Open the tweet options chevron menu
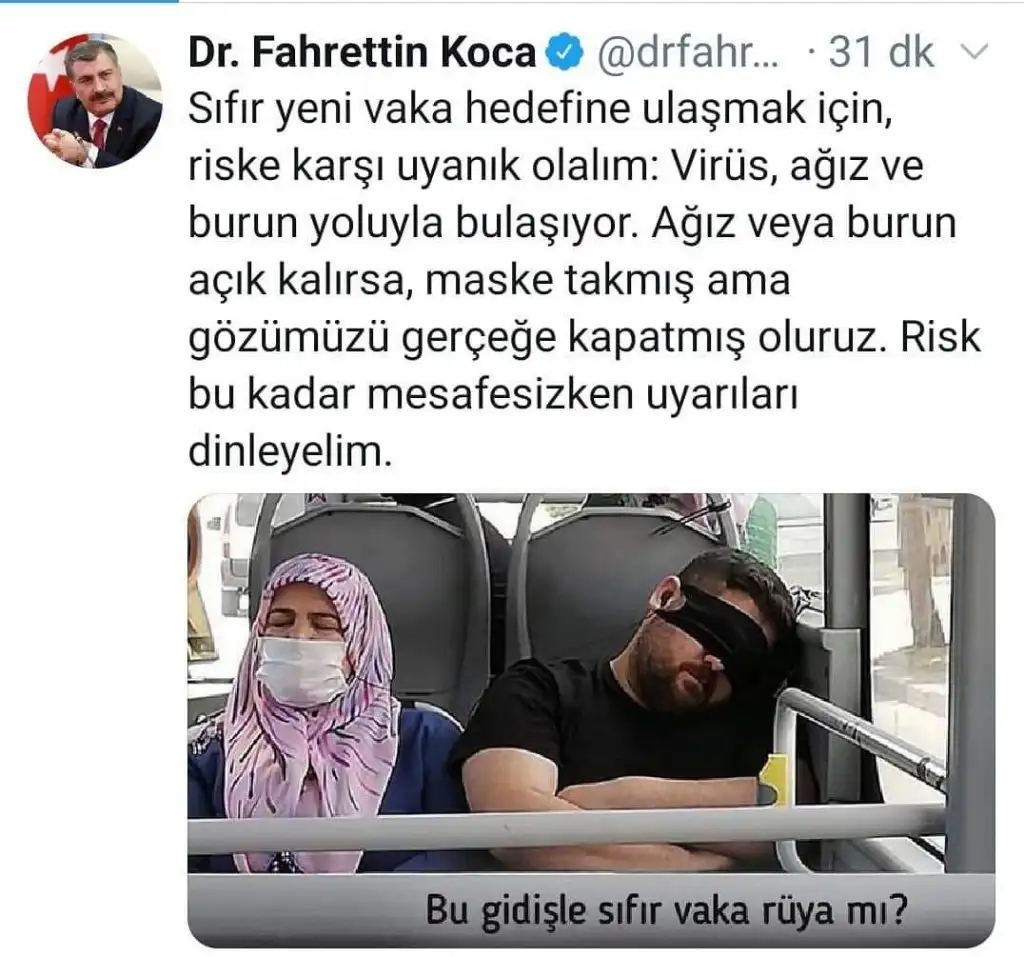 pos(975,52)
